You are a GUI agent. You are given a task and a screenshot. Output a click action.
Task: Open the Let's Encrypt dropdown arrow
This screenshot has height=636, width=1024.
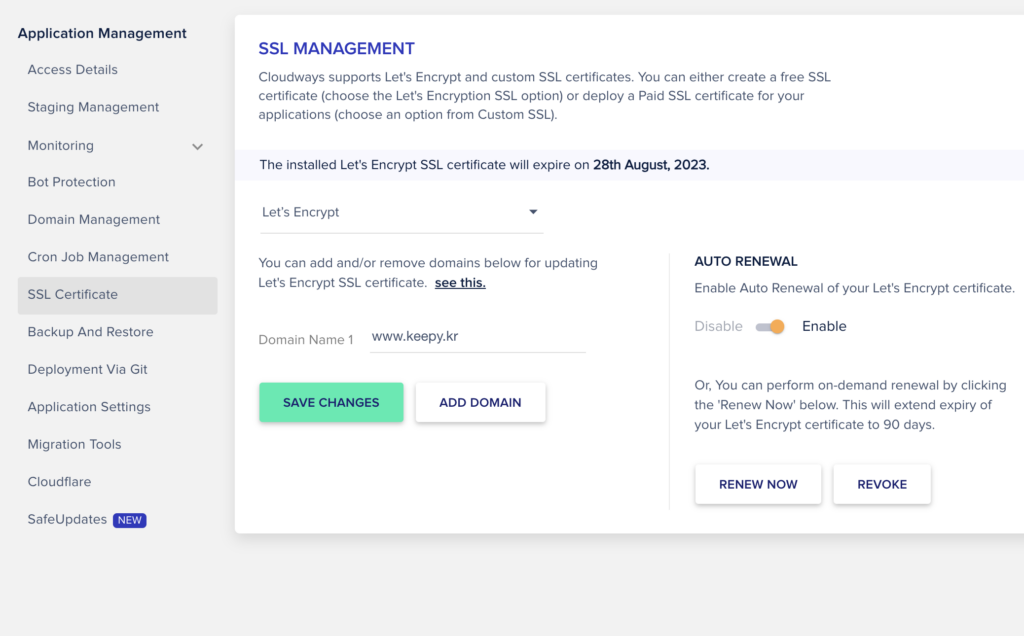[533, 212]
